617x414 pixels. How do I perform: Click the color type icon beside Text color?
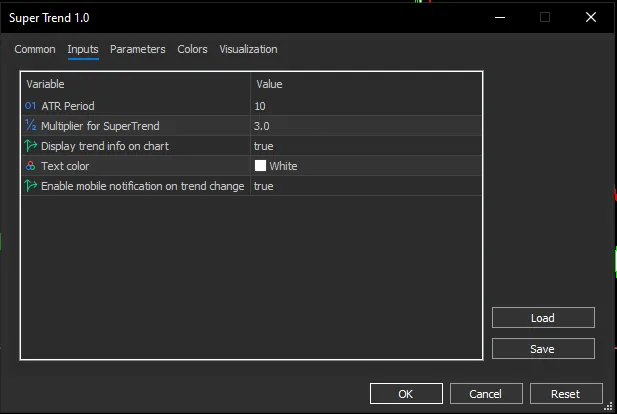(30, 166)
